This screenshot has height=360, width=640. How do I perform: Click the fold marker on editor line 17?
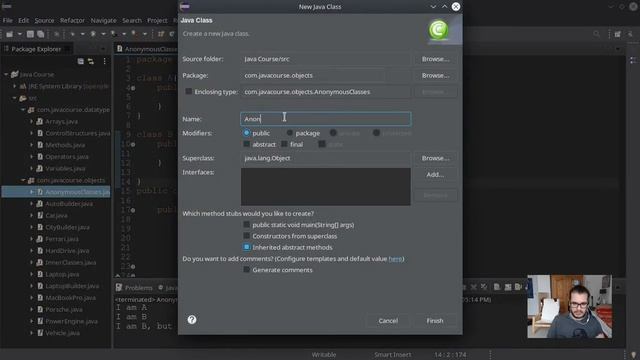[133, 210]
